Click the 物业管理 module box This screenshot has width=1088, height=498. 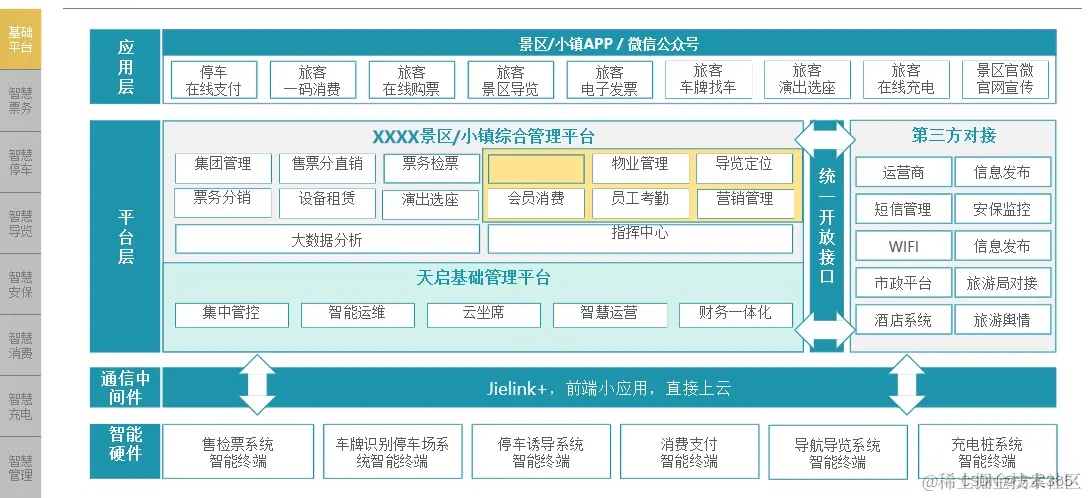tap(640, 168)
